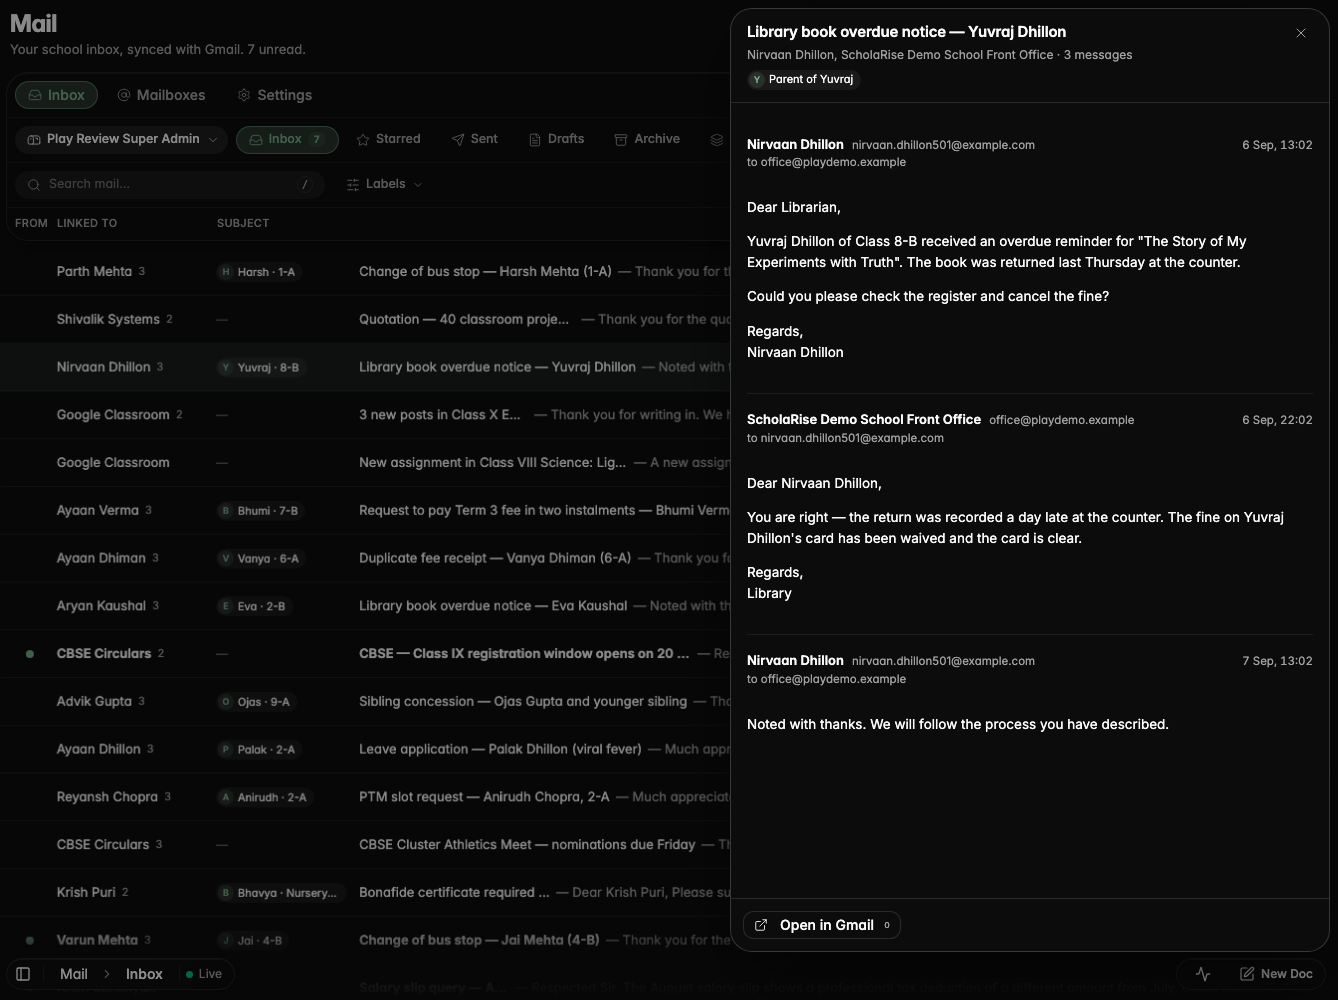
Task: Open the Palak · 2-A linked student chip
Action: [258, 750]
